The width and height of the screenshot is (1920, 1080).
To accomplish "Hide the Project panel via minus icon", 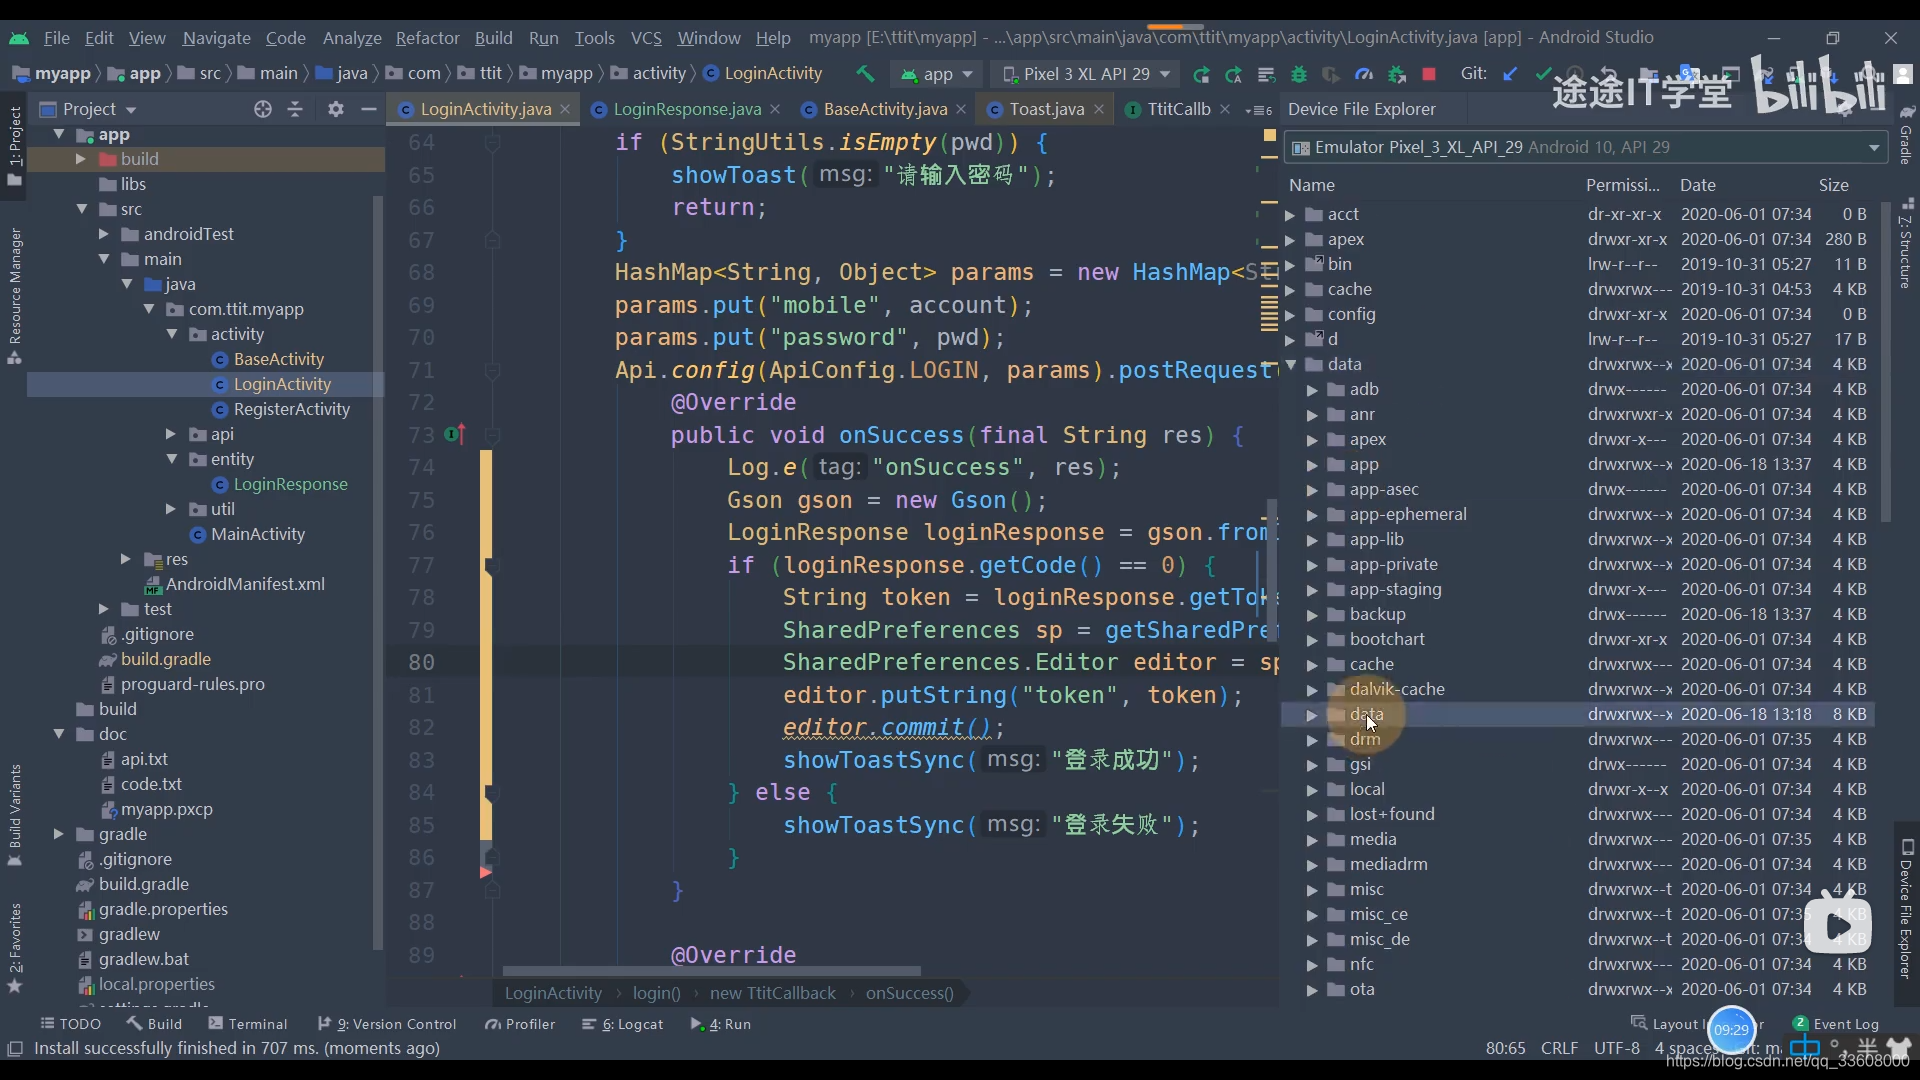I will pos(369,109).
